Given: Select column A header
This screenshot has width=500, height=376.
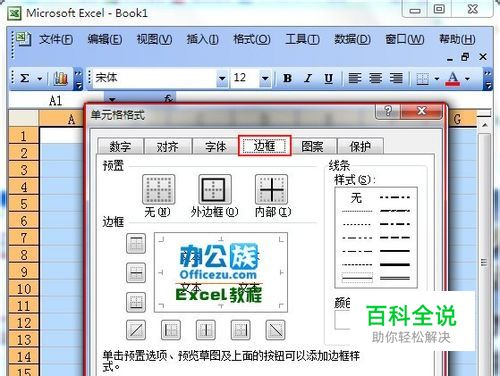Looking at the screenshot, I should pyautogui.click(x=62, y=119).
